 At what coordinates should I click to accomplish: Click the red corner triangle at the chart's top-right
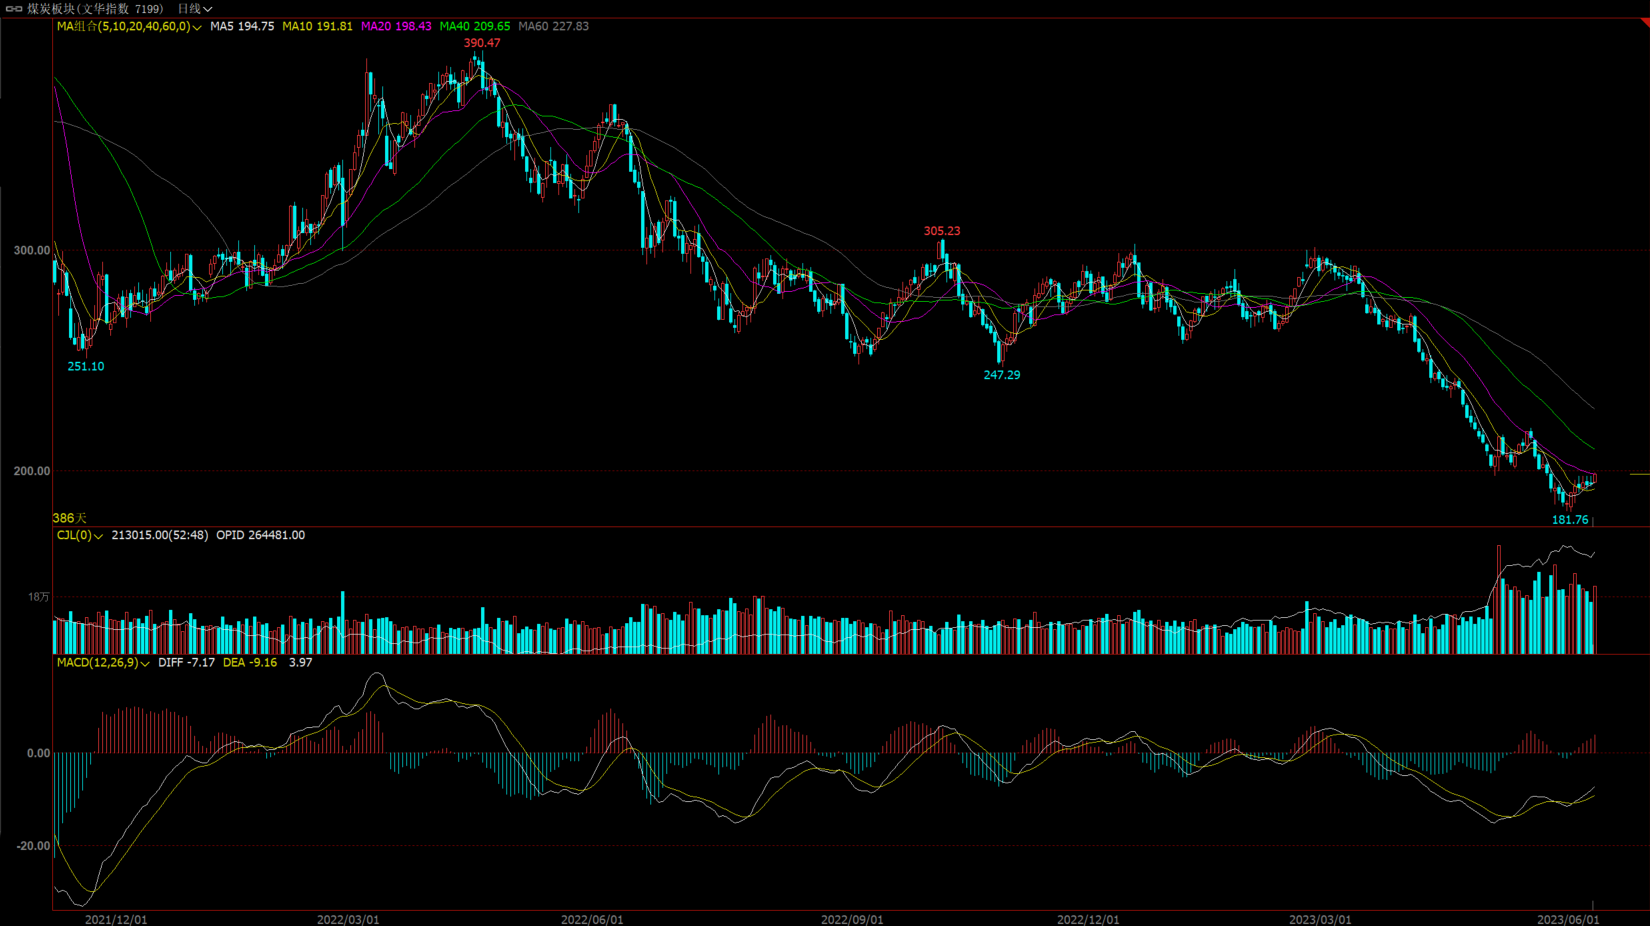pos(1644,22)
